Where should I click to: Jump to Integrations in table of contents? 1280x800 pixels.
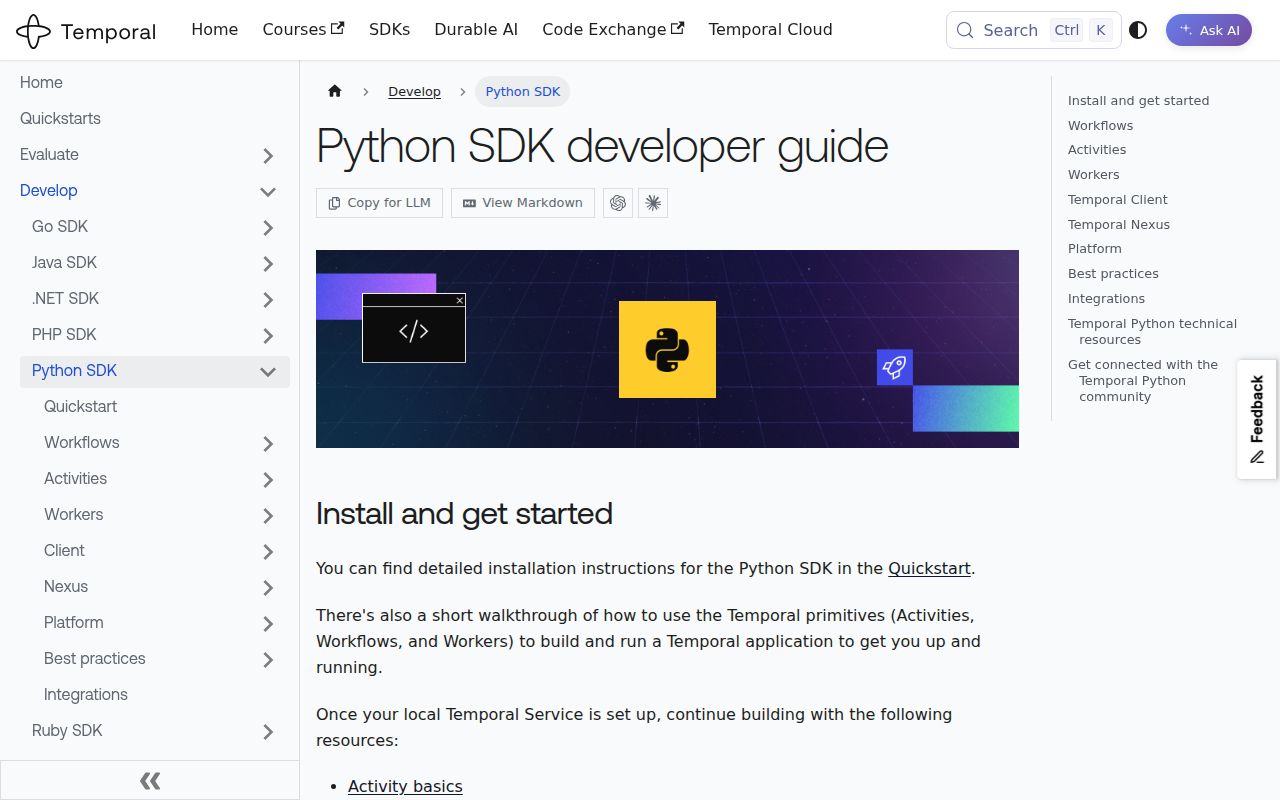pos(1106,298)
